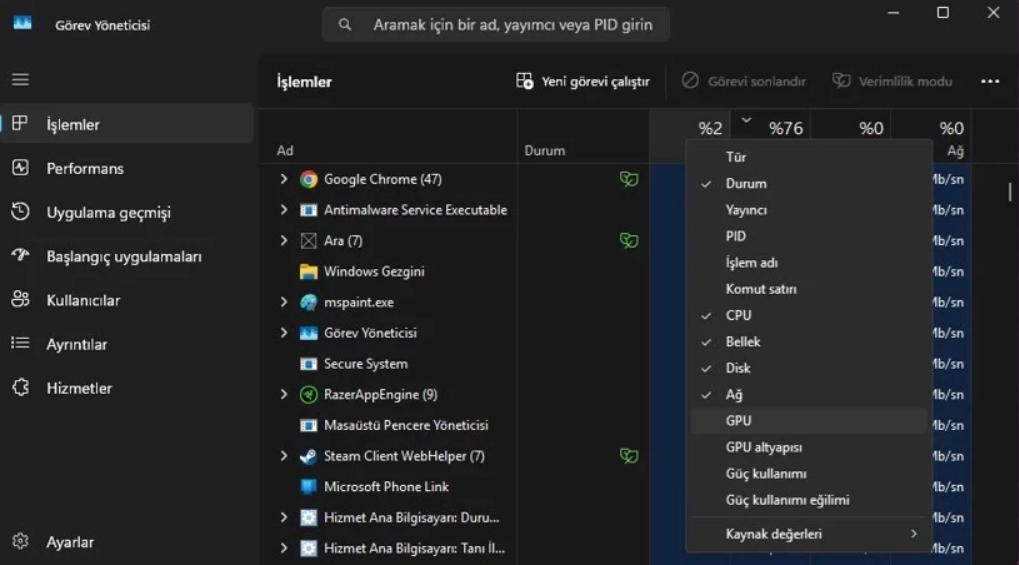Uncheck the Disk column option
This screenshot has height=565, width=1019.
point(809,368)
